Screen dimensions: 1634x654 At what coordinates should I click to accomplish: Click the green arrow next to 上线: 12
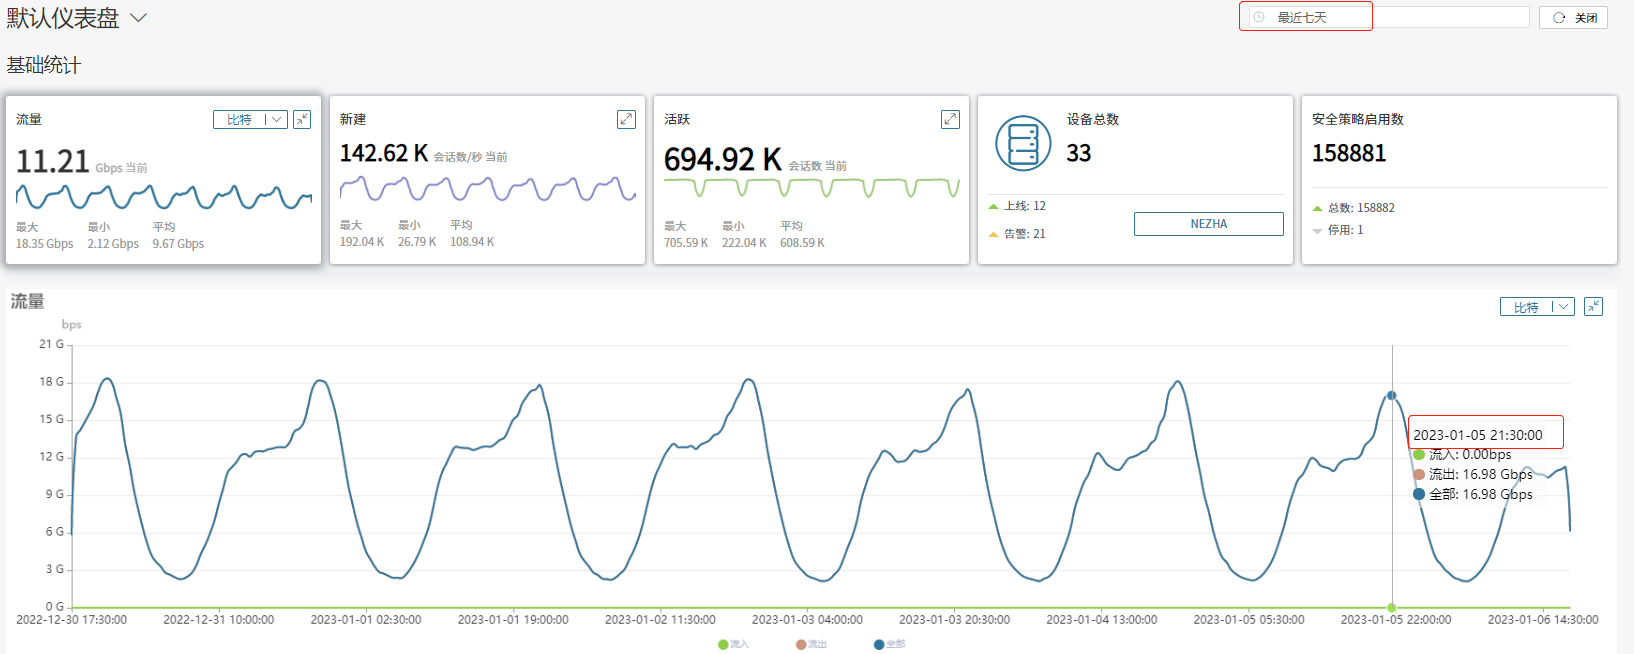pos(993,206)
